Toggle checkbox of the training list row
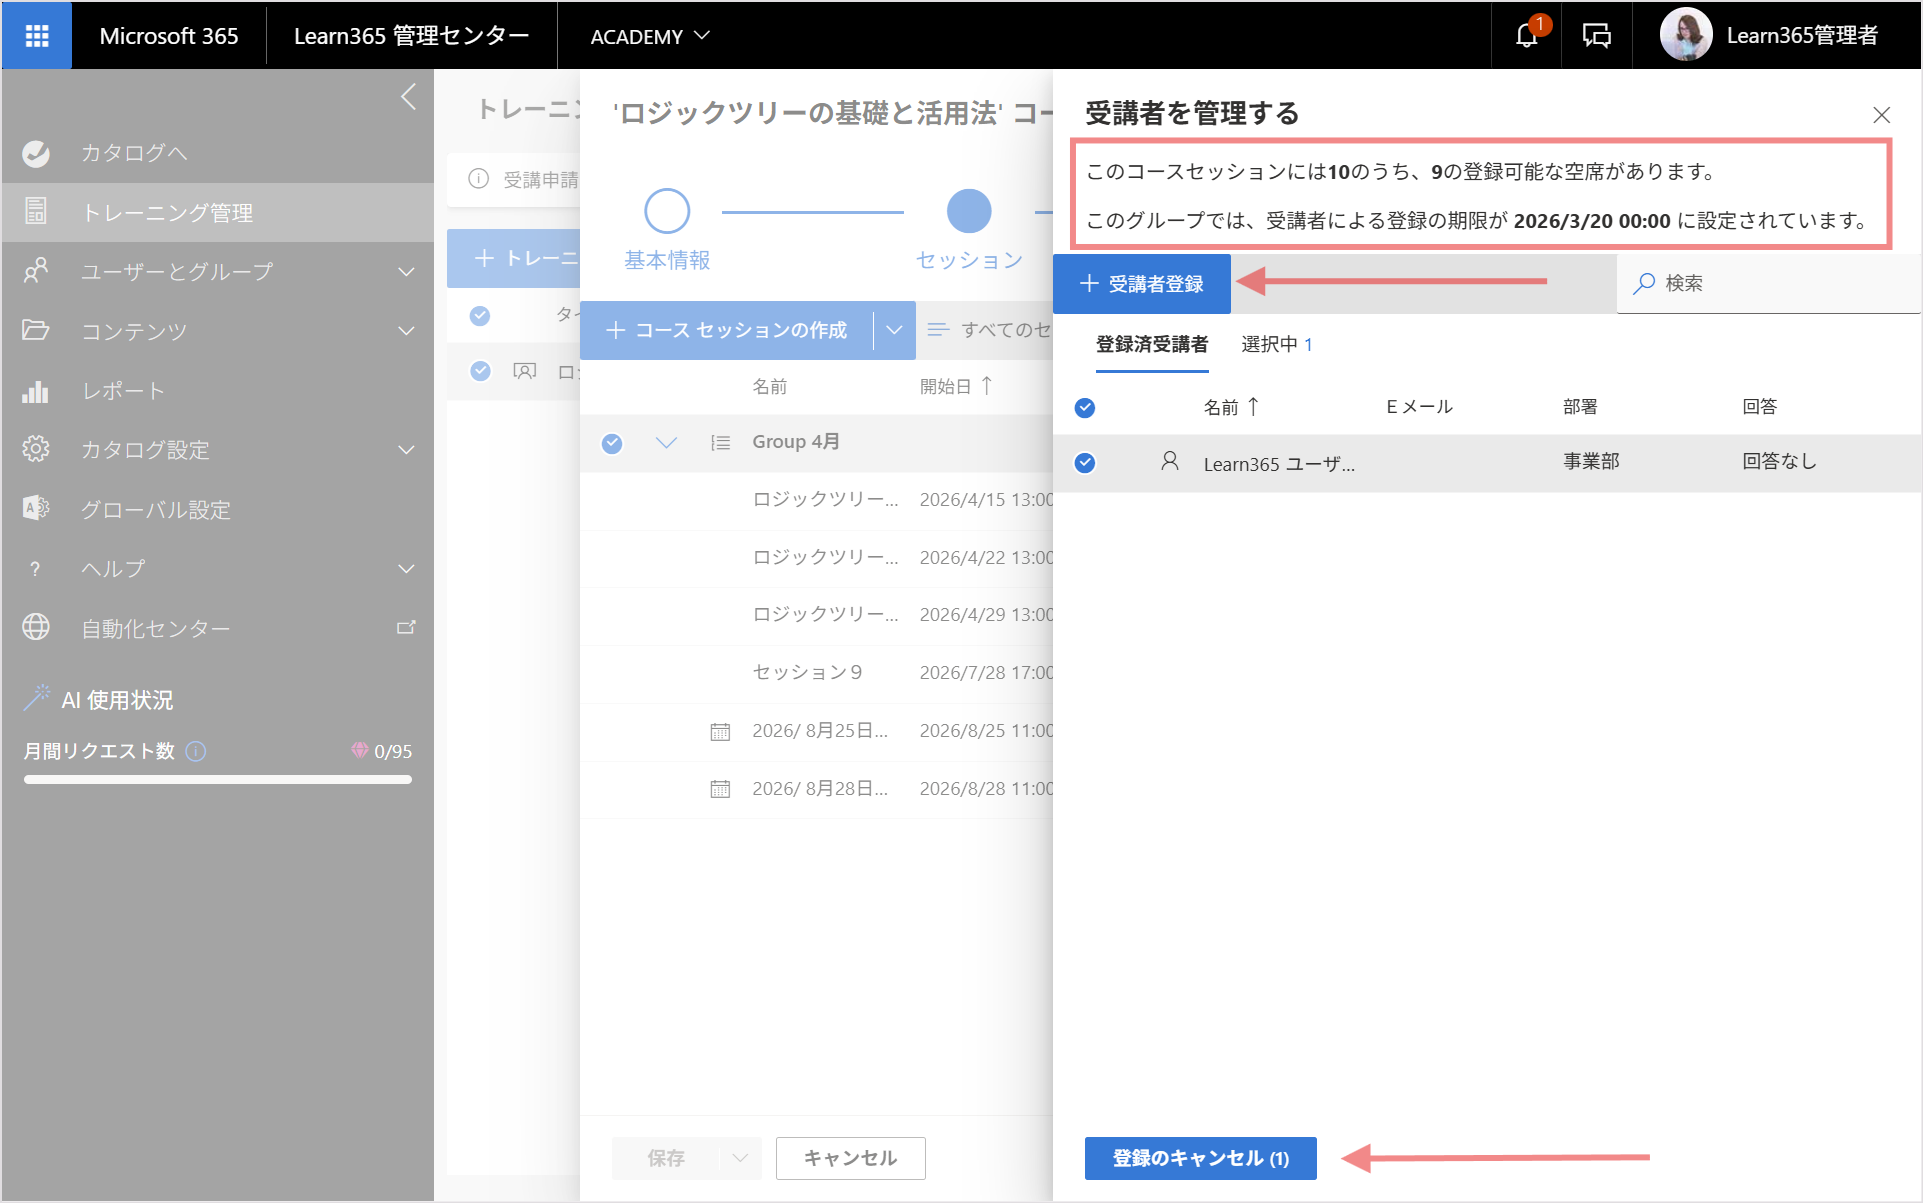This screenshot has height=1203, width=1923. 480,371
